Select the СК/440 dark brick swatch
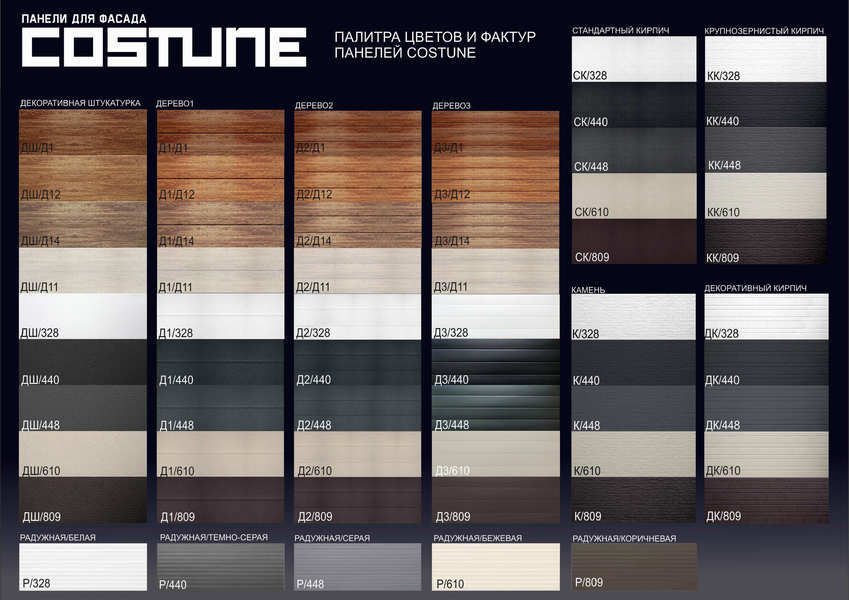The width and height of the screenshot is (849, 600). click(634, 105)
